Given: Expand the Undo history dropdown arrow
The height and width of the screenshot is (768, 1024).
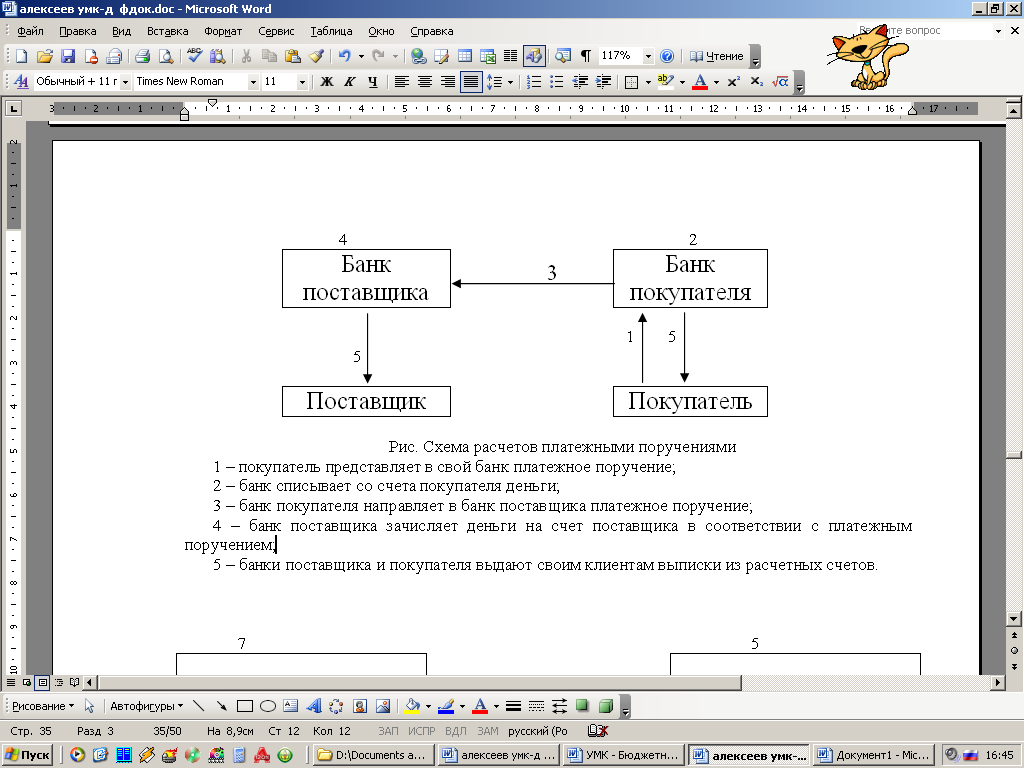Looking at the screenshot, I should 361,56.
